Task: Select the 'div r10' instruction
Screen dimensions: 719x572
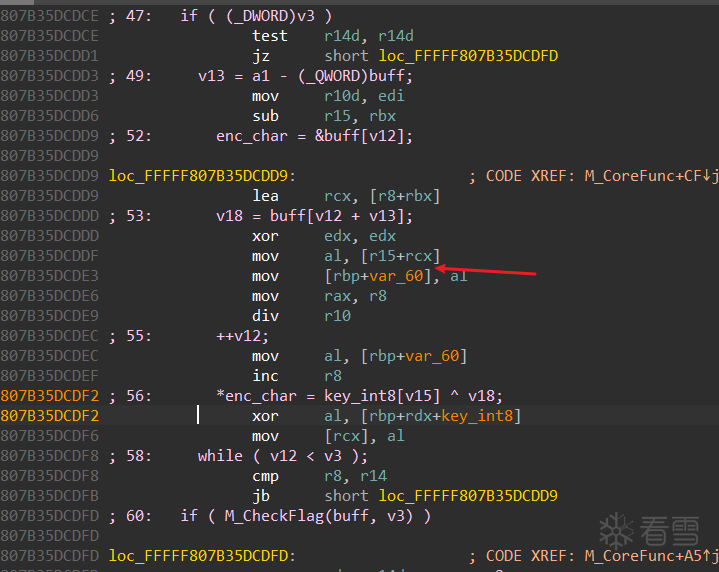Action: [301, 316]
